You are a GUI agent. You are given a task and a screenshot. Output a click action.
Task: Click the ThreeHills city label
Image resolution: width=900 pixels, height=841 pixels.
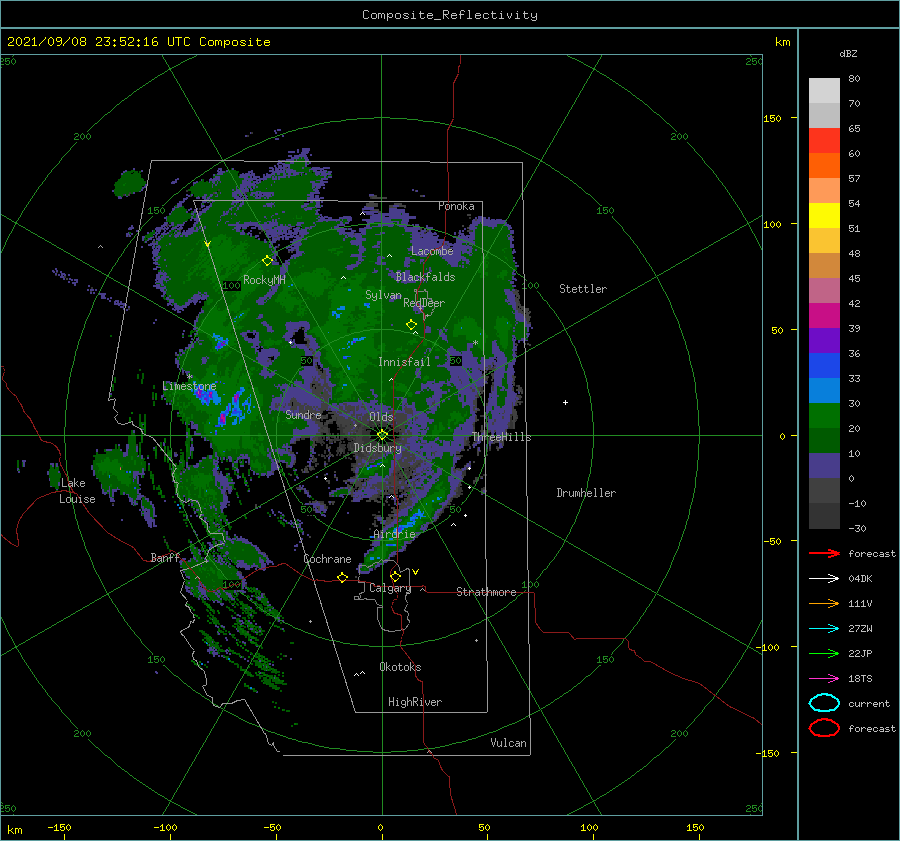(x=501, y=437)
